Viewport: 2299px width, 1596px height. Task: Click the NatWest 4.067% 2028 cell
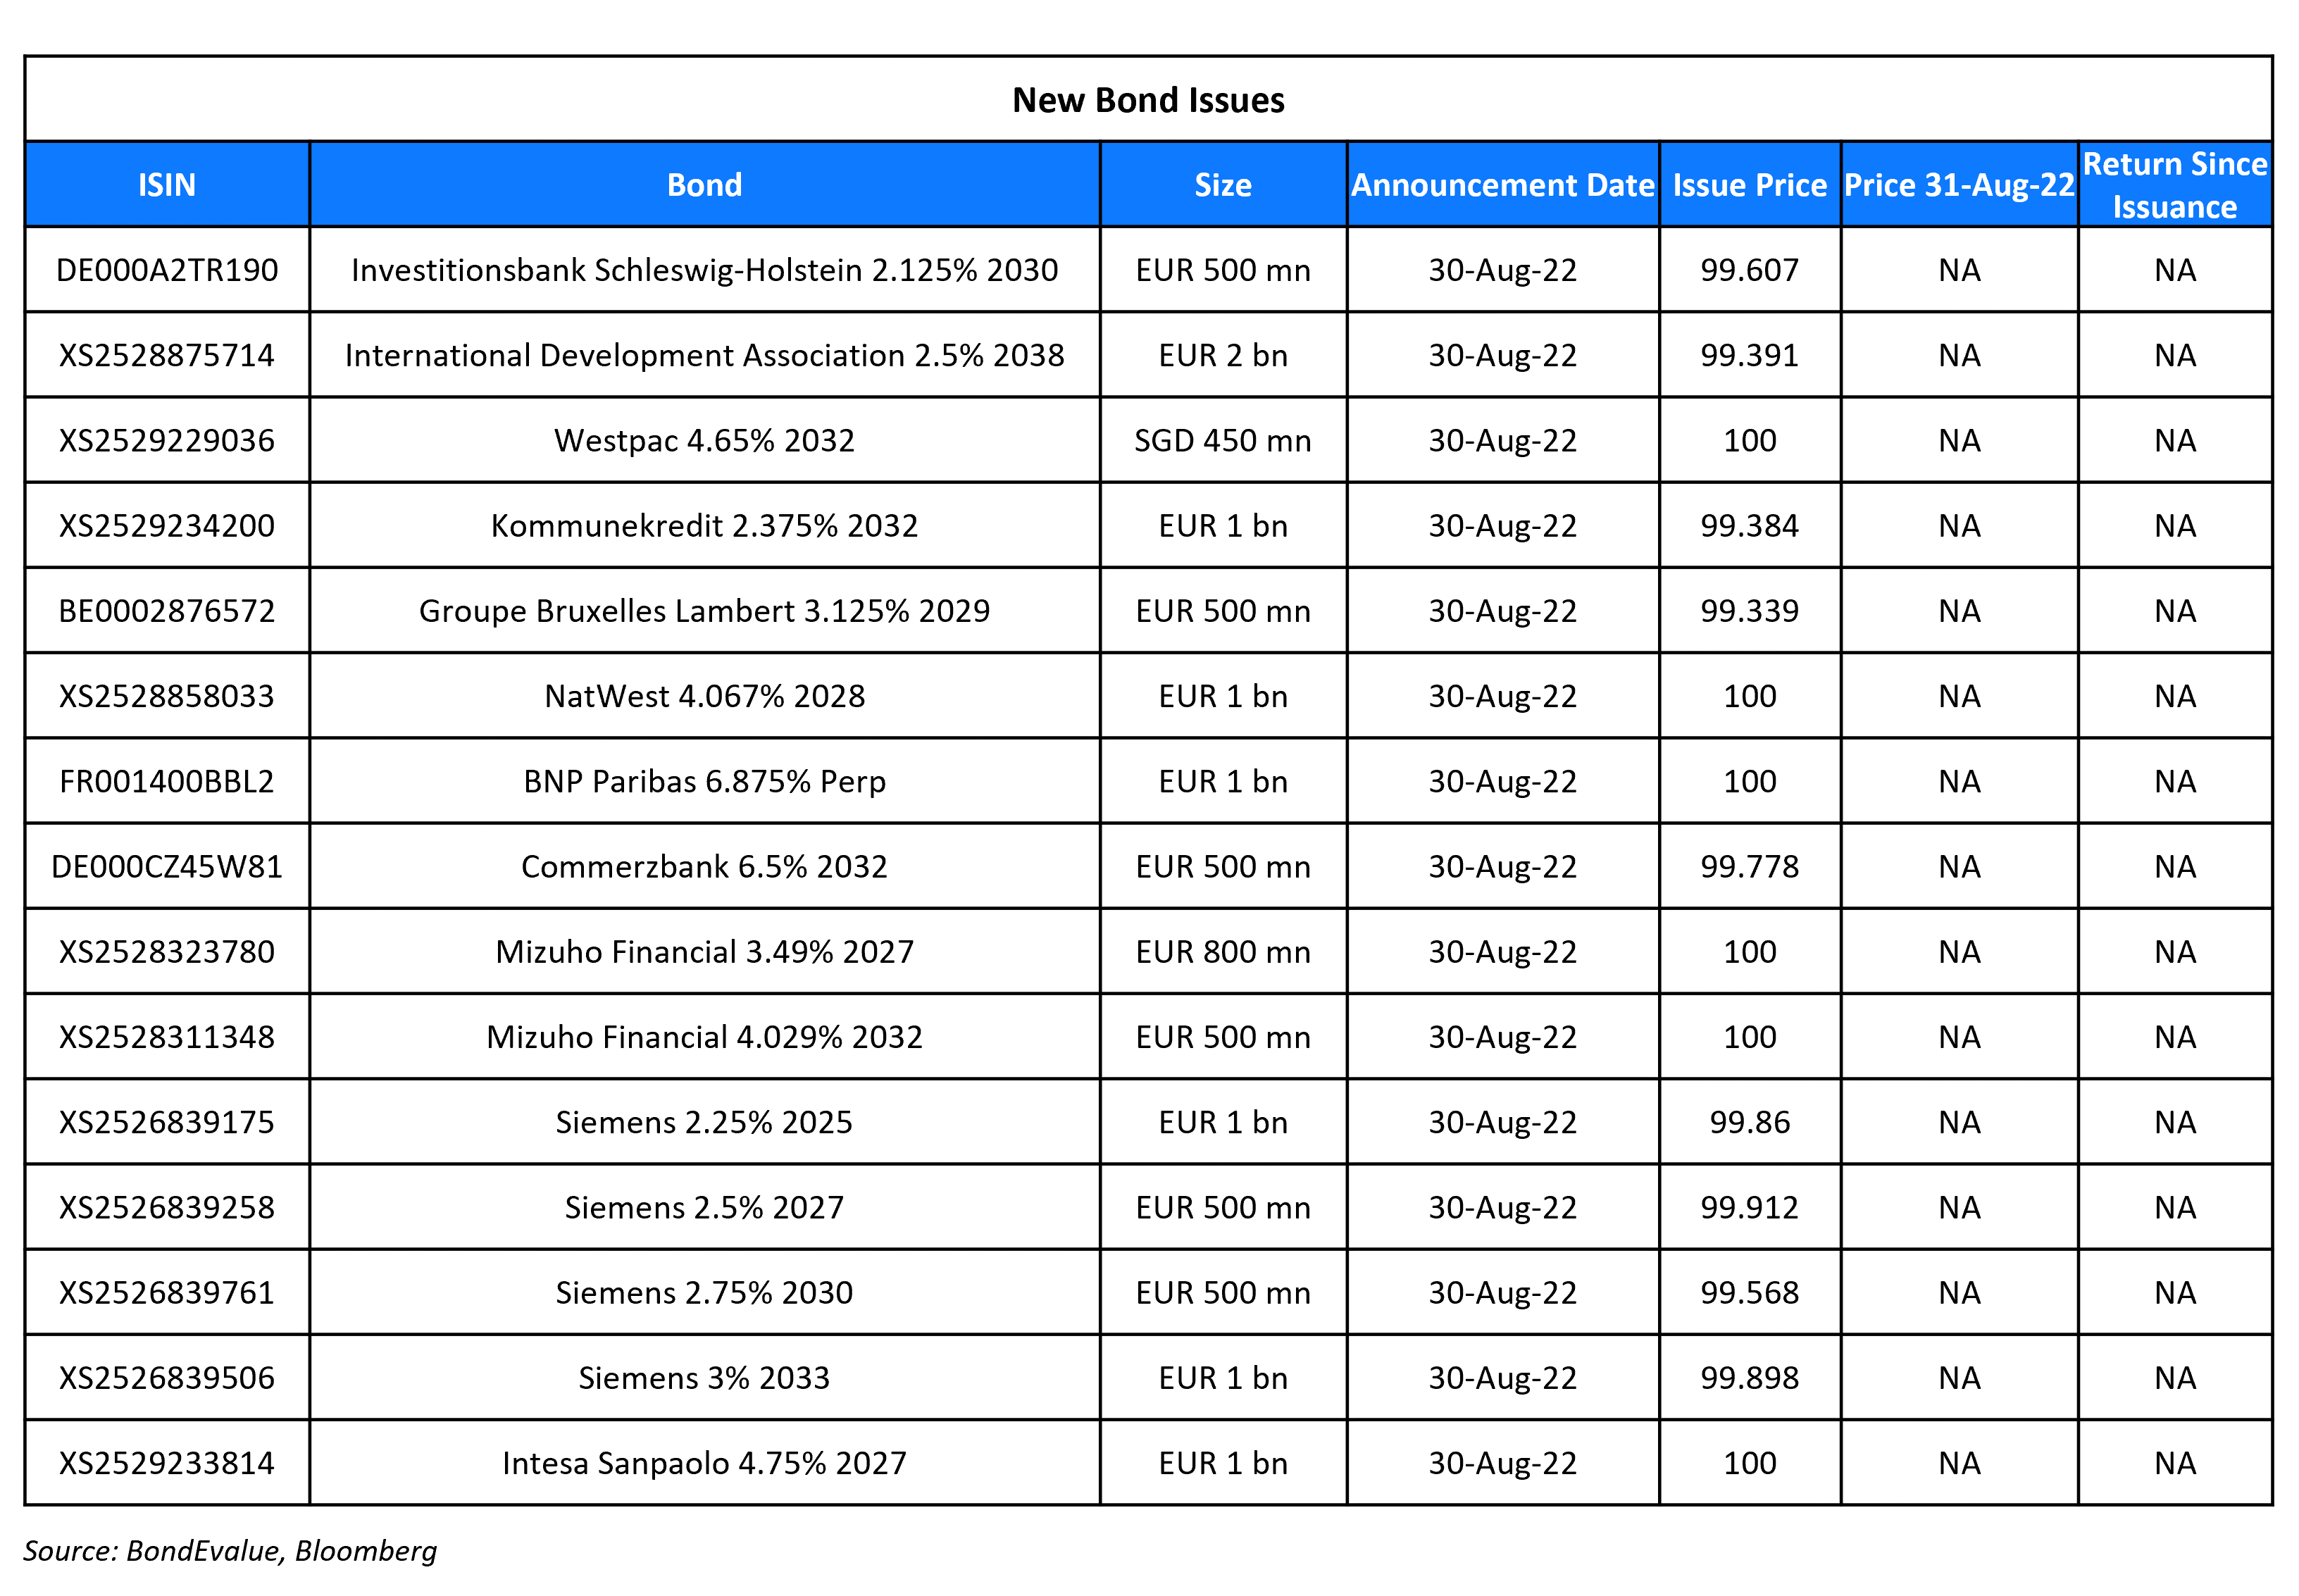704,696
